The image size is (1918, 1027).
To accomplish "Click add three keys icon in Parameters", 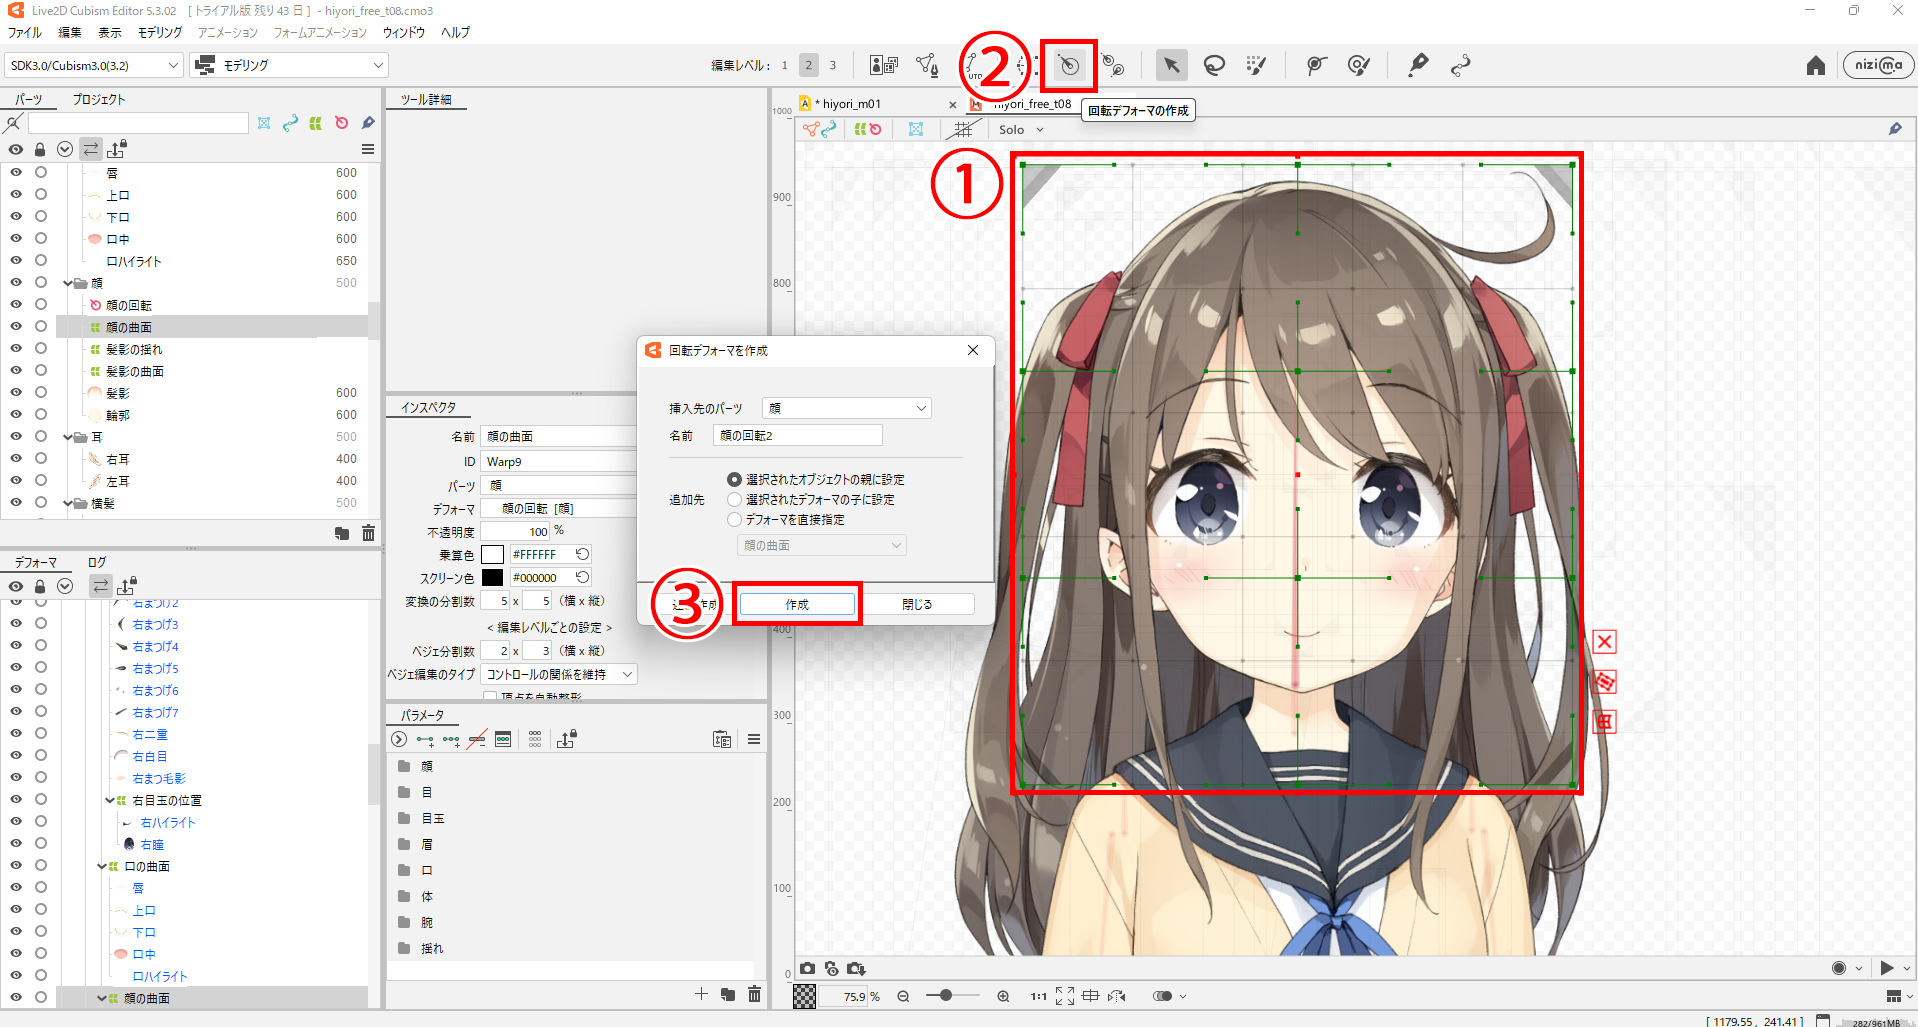I will [x=451, y=740].
